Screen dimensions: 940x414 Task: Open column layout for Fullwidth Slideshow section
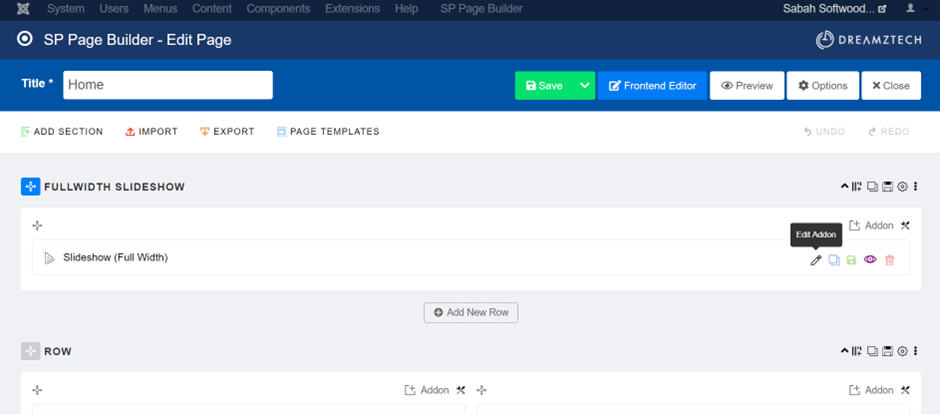(x=857, y=186)
